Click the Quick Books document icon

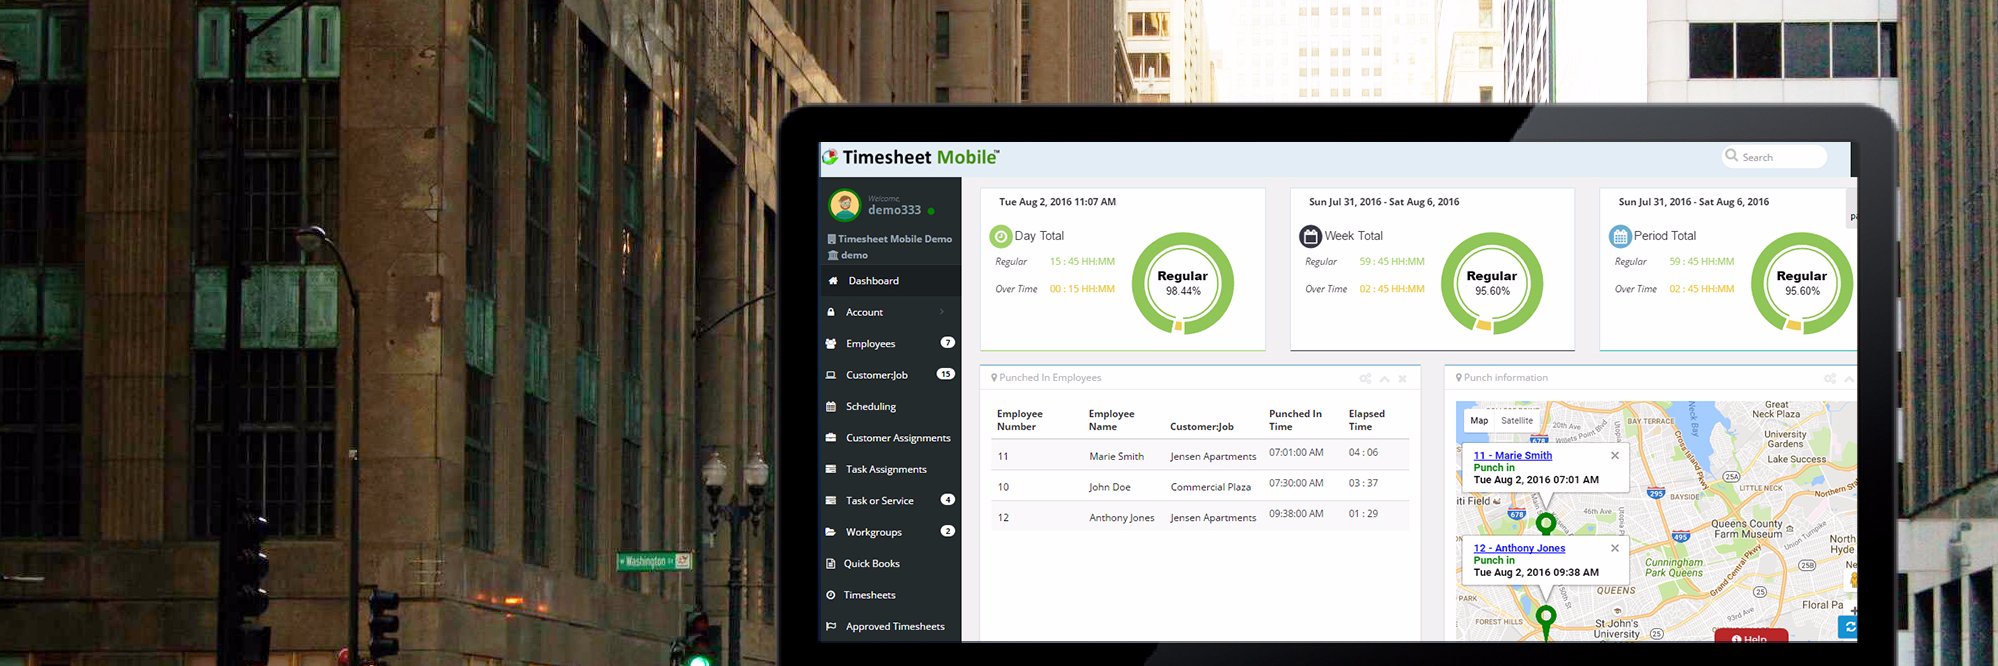tap(831, 563)
